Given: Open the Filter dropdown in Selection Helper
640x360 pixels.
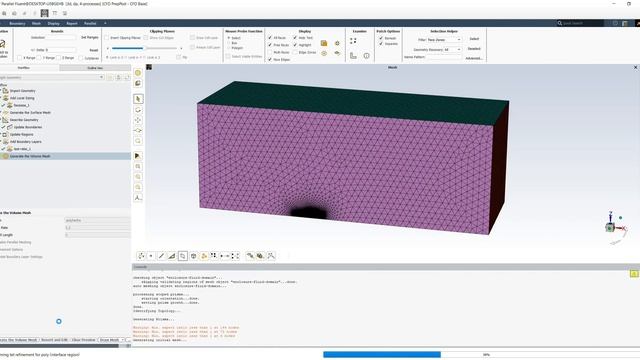Looking at the screenshot, I should [444, 40].
